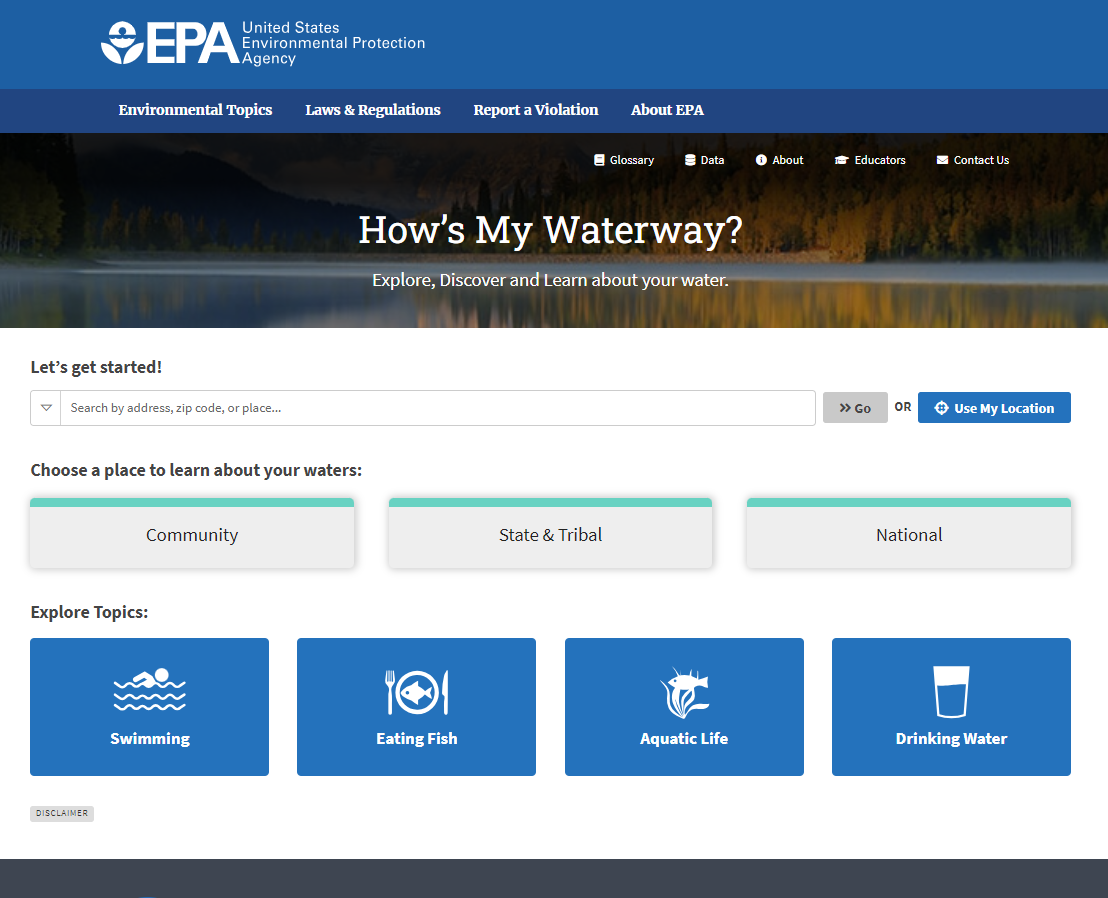The image size is (1108, 898).
Task: Click the fish and plant Aquatic Life icon
Action: 684,692
